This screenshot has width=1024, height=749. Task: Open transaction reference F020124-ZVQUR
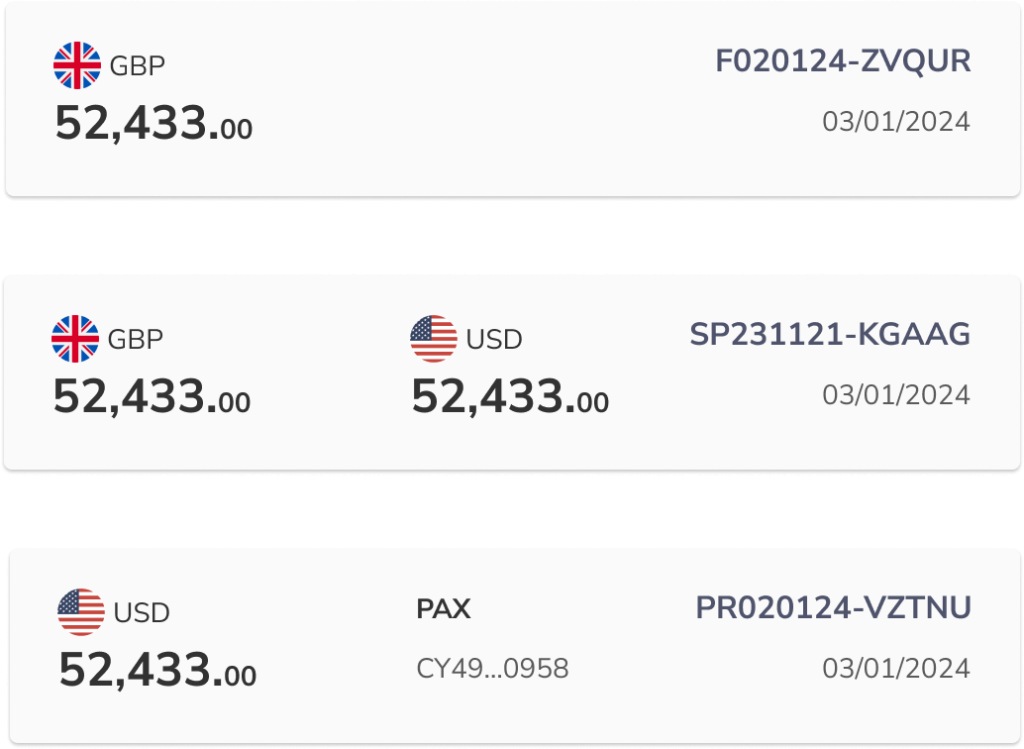point(843,62)
